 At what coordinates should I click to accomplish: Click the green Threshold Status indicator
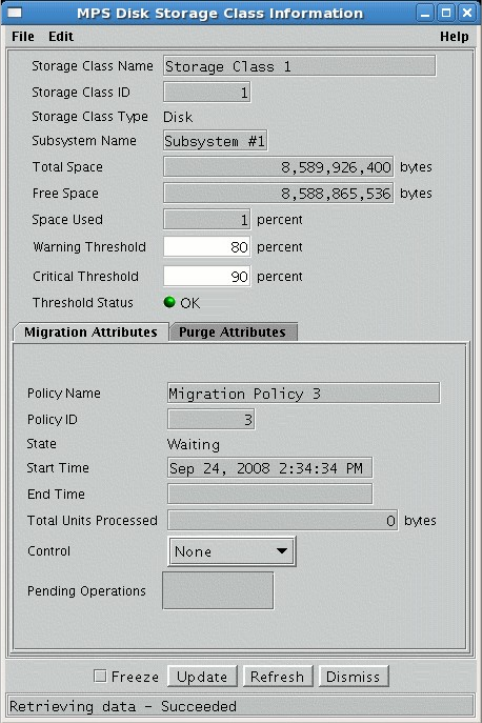pyautogui.click(x=170, y=302)
